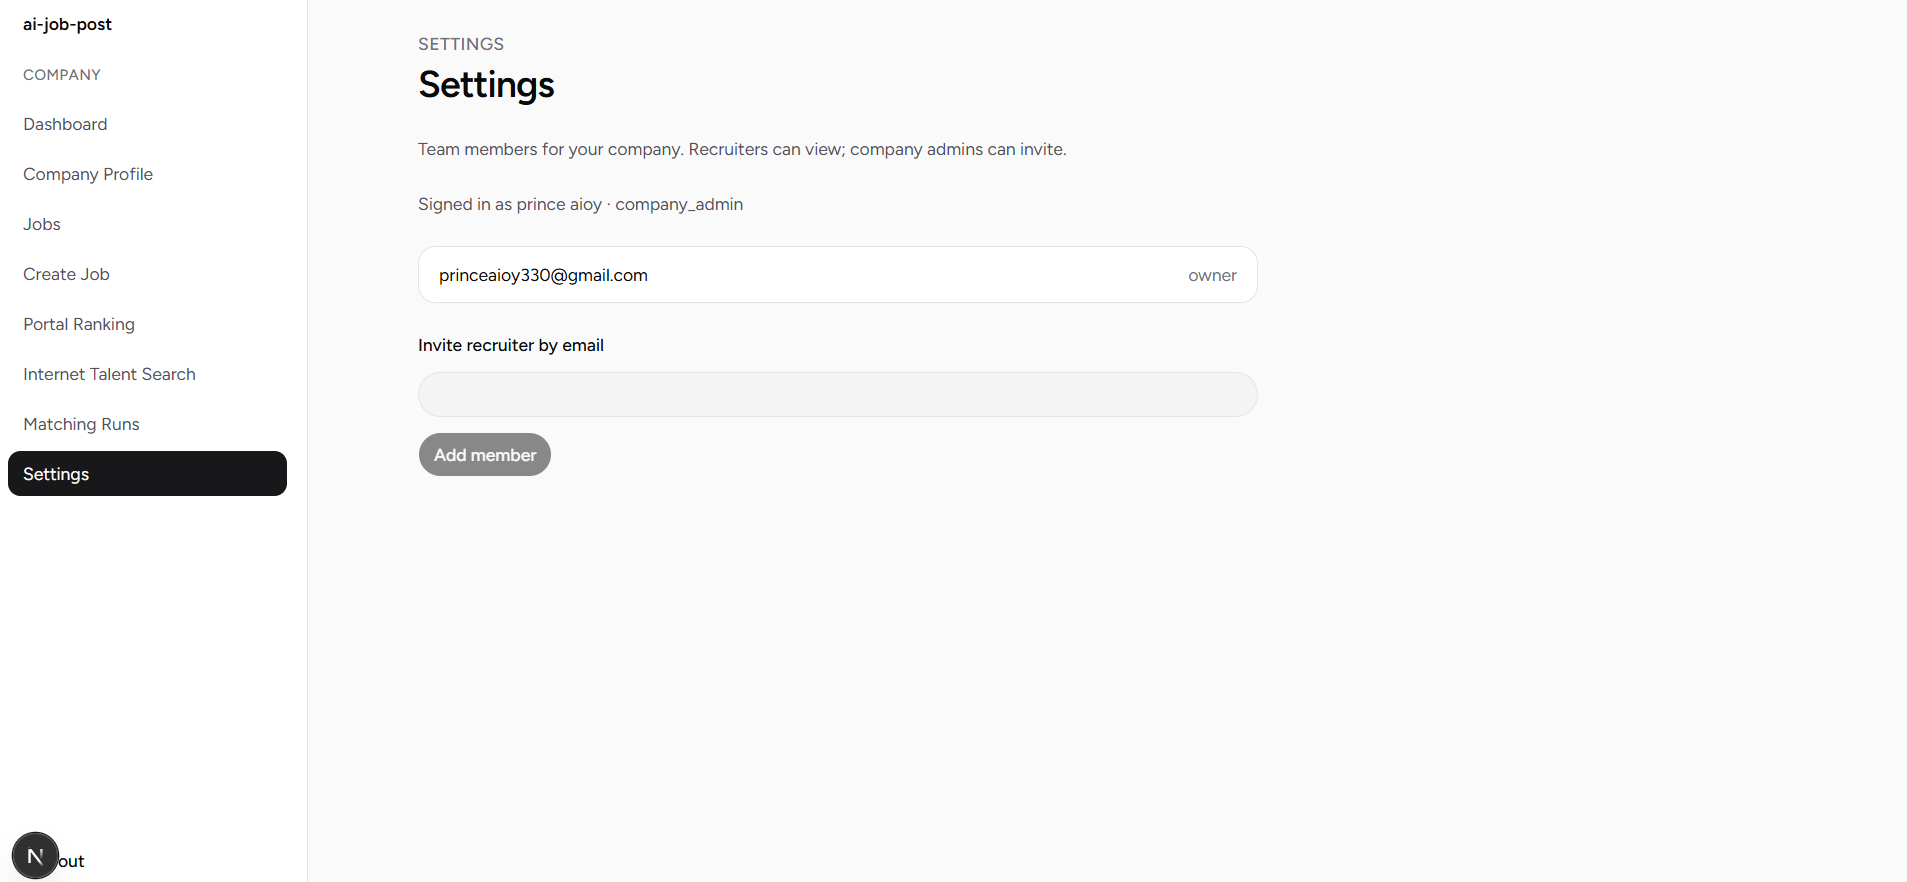This screenshot has height=882, width=1907.
Task: Focus the invite recruiter email field
Action: (838, 395)
